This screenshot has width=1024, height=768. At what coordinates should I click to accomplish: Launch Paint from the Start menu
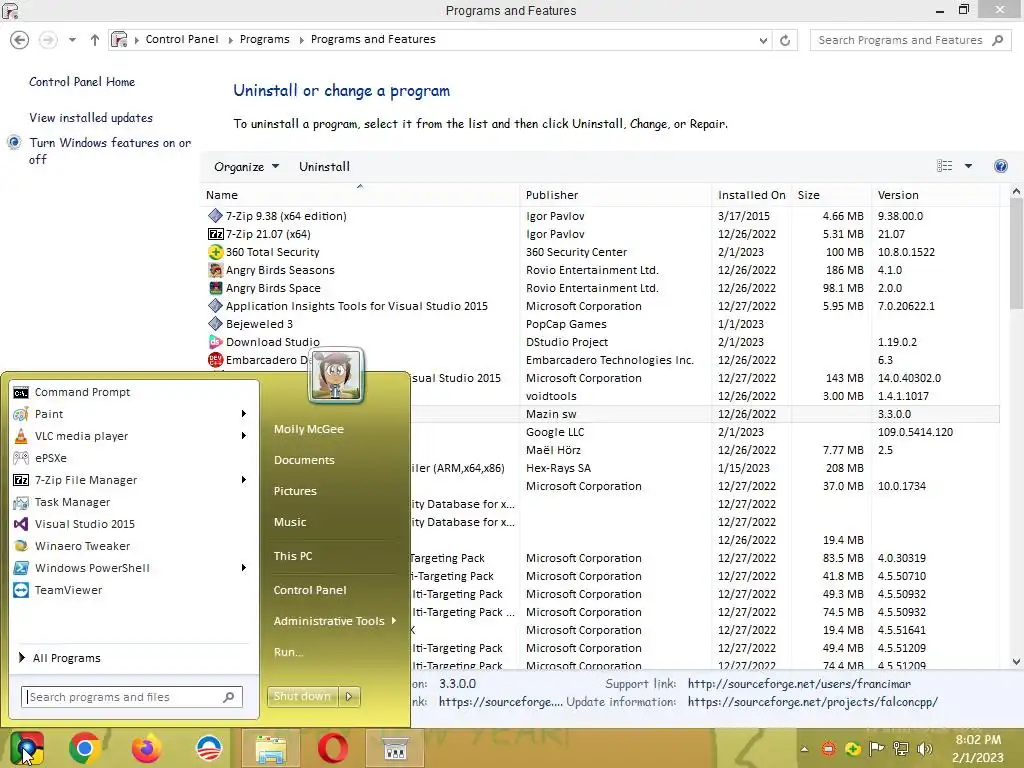[x=49, y=414]
